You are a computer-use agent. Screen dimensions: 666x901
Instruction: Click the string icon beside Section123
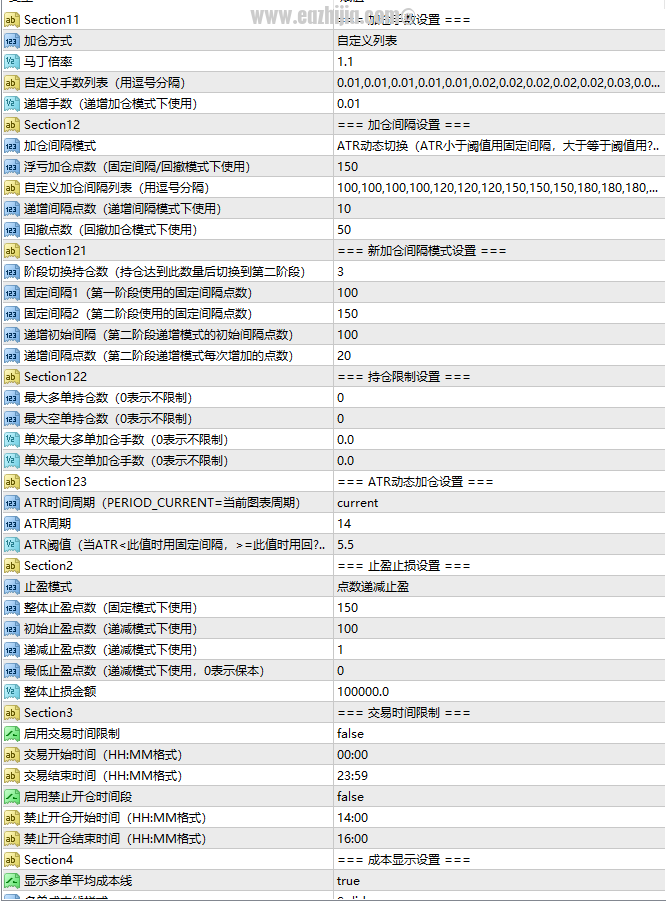tap(11, 482)
